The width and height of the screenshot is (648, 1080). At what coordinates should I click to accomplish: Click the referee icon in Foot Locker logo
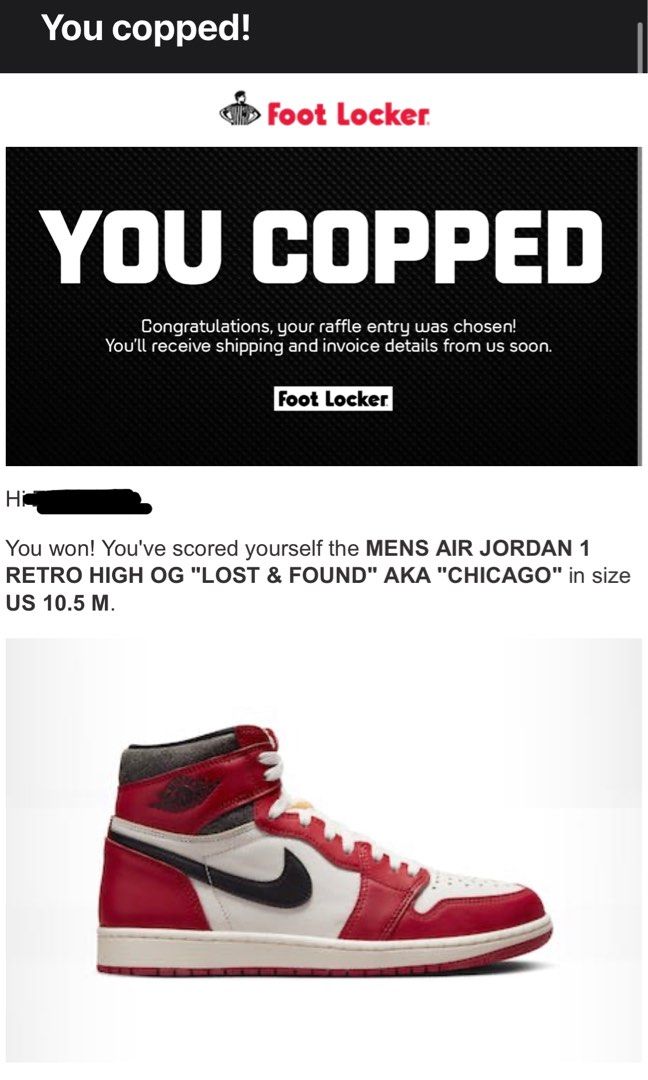pyautogui.click(x=240, y=110)
